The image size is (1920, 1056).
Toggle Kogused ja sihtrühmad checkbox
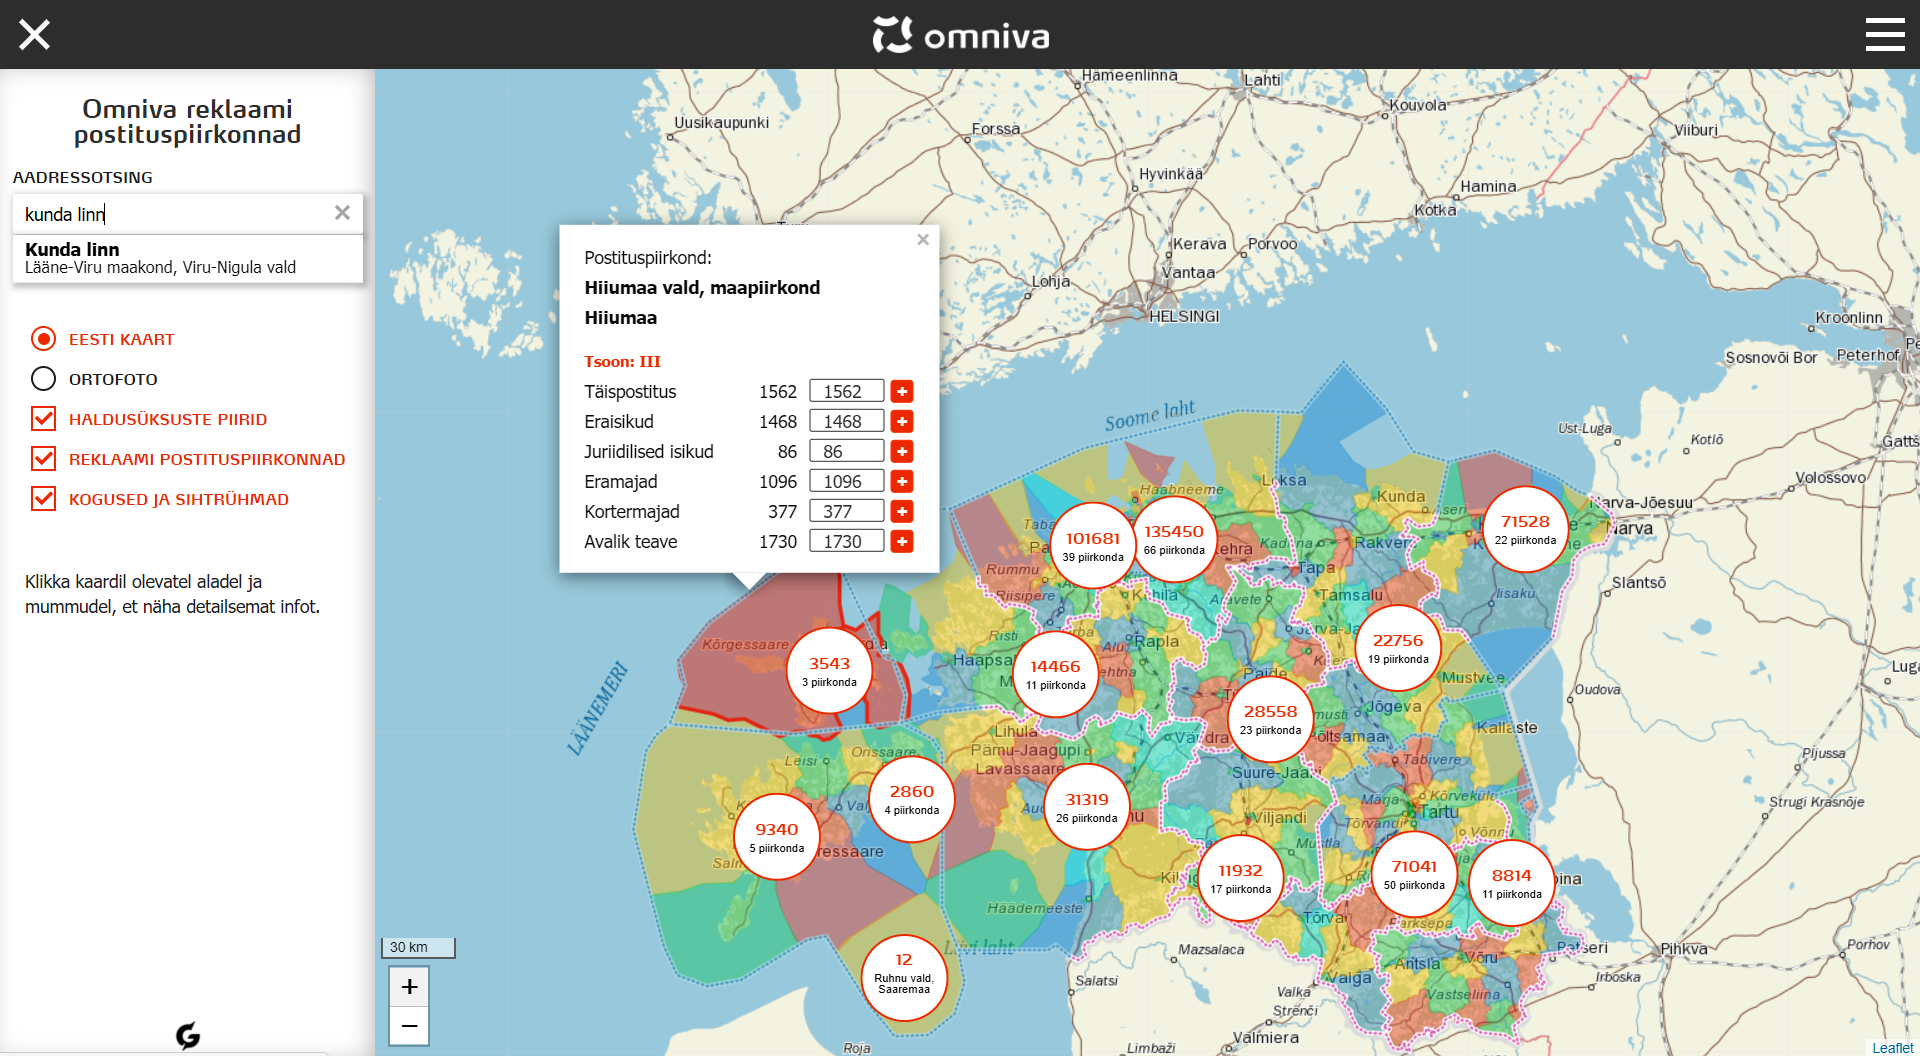coord(43,499)
